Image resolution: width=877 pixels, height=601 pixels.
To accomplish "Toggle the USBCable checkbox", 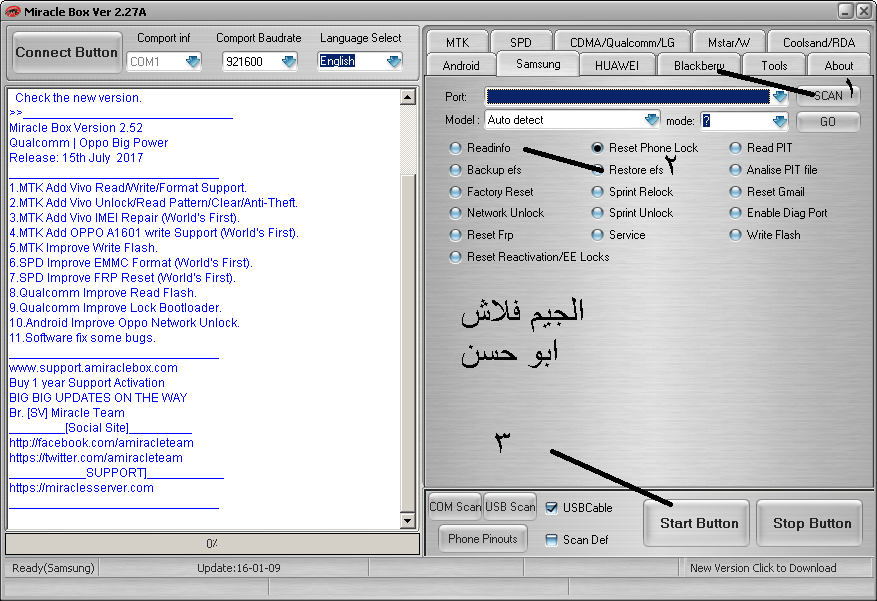I will pyautogui.click(x=551, y=508).
